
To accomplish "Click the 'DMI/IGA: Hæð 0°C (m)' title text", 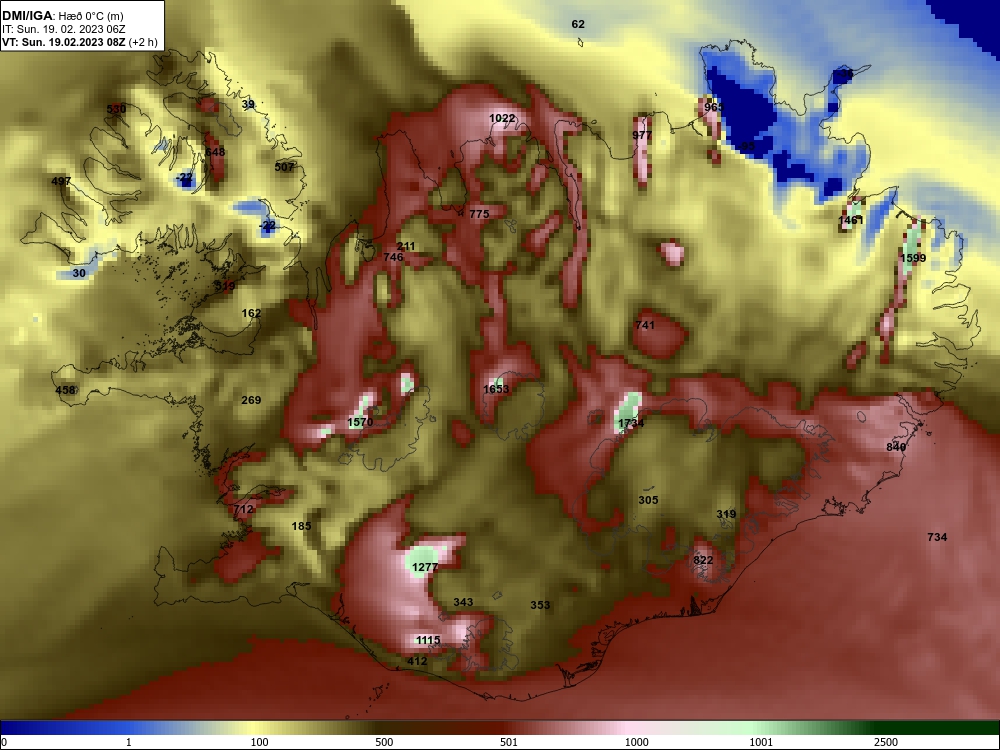I will coord(61,16).
